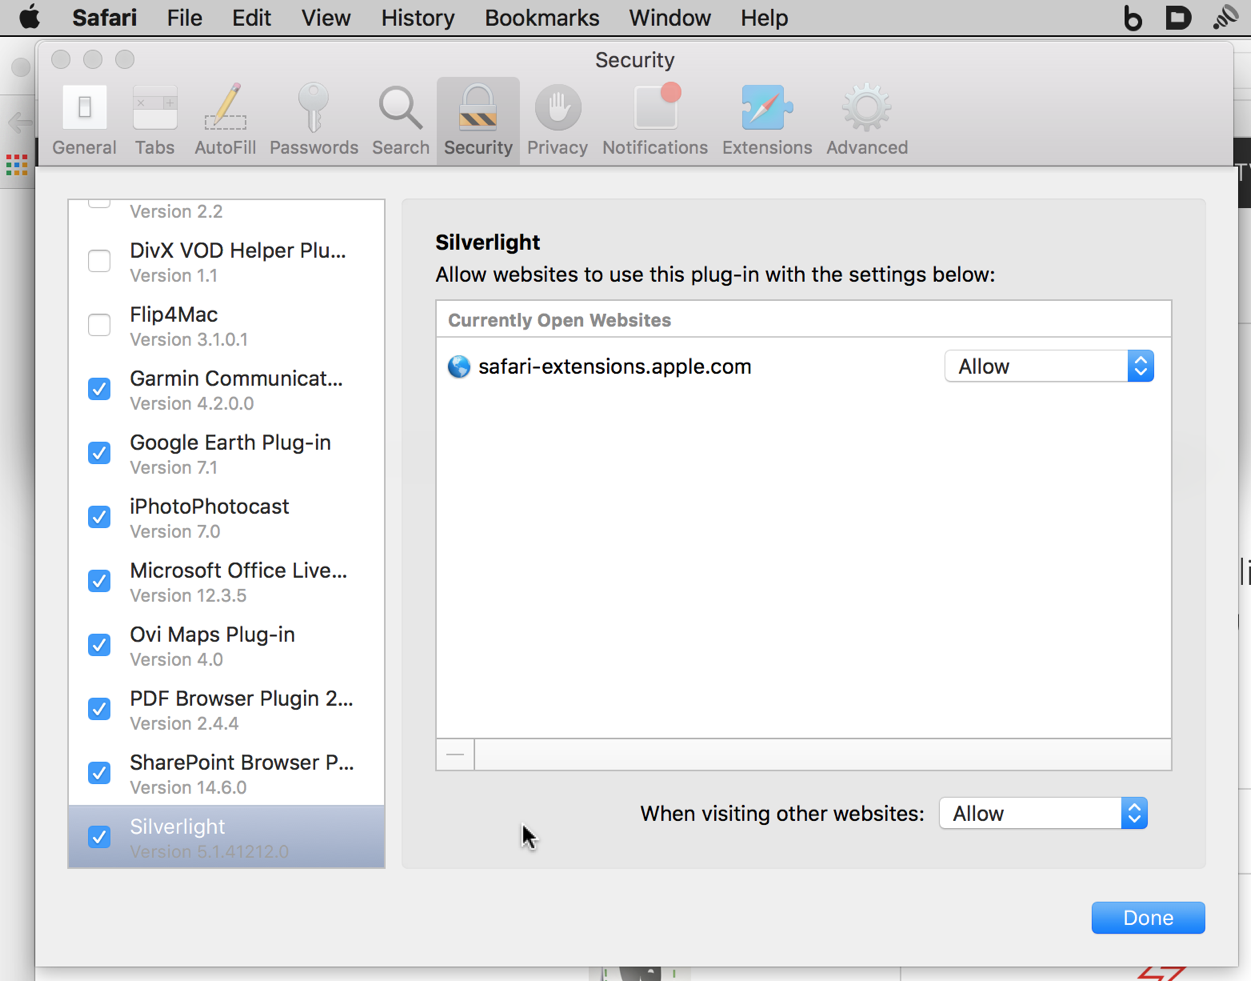The image size is (1251, 981).
Task: Click the Apple menu icon
Action: pyautogui.click(x=30, y=17)
